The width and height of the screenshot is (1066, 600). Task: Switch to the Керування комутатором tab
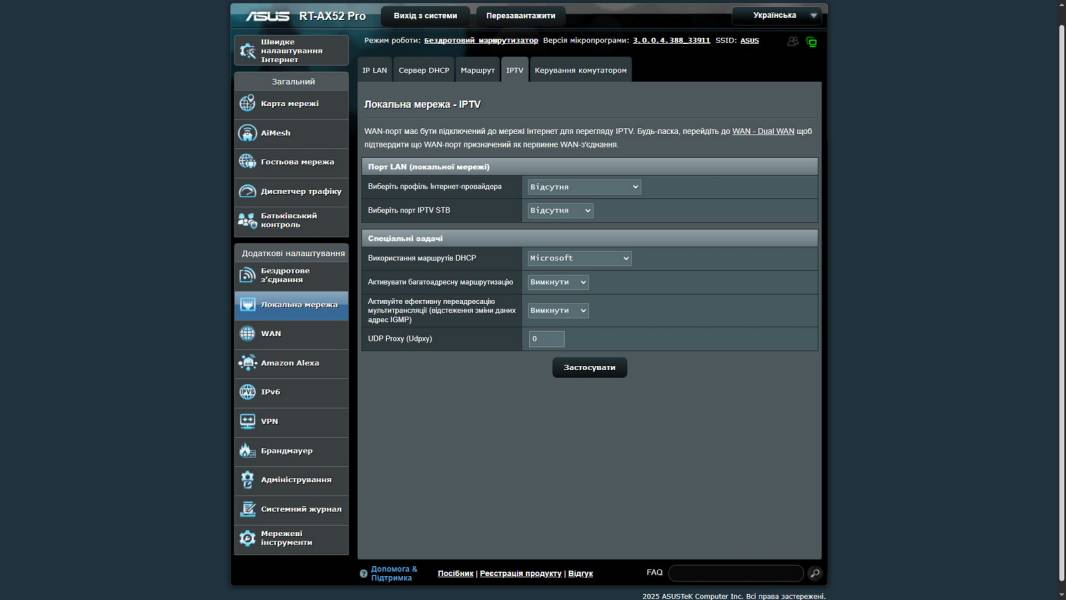580,70
